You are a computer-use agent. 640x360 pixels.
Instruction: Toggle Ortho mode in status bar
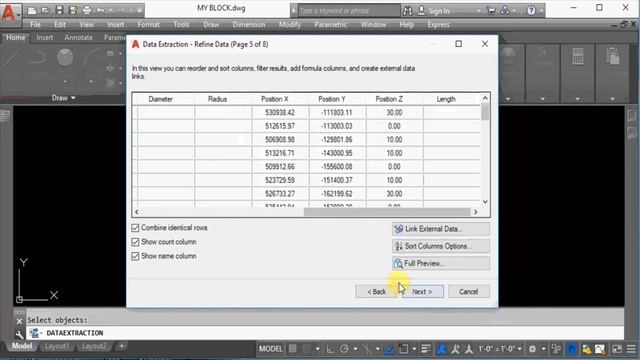click(x=330, y=349)
